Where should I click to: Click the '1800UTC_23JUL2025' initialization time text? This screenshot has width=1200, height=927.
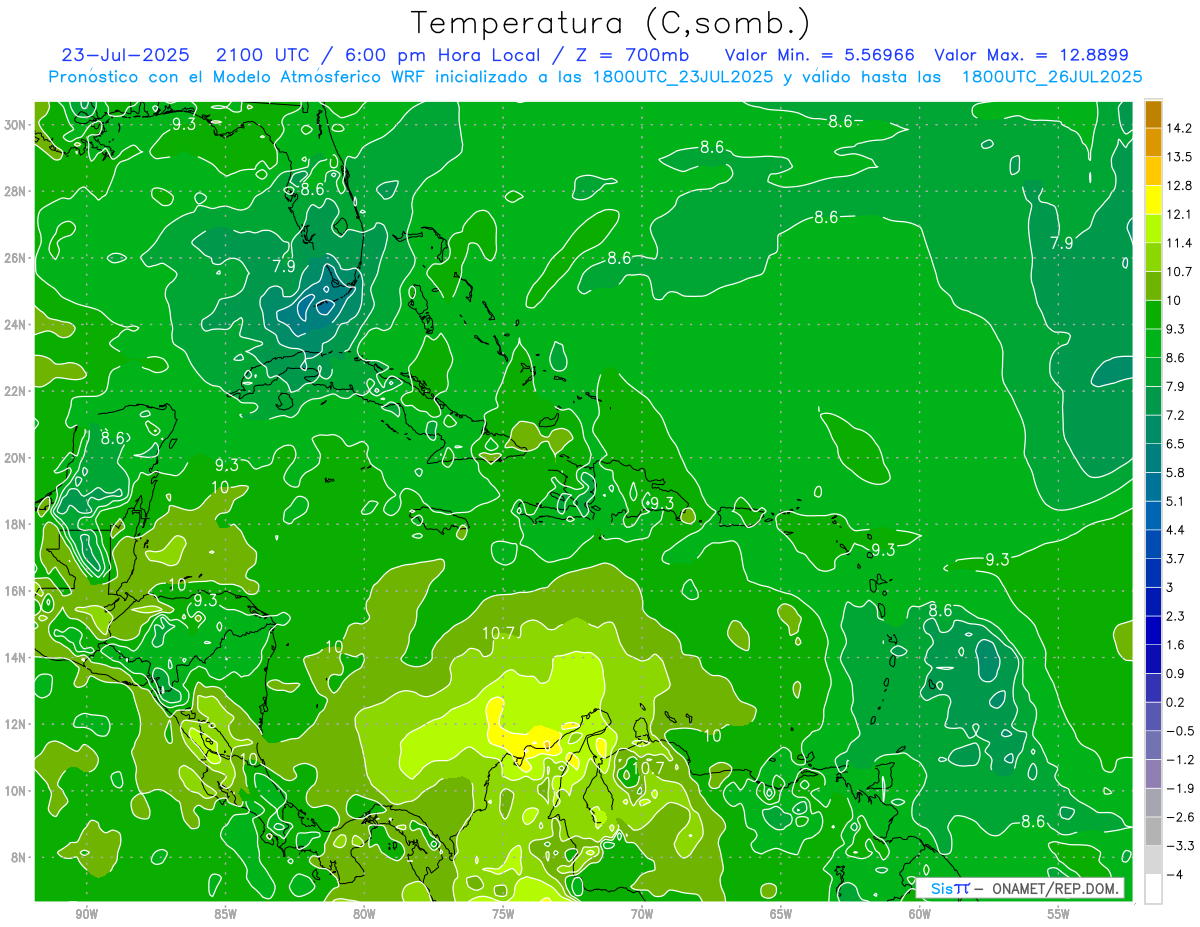point(682,76)
